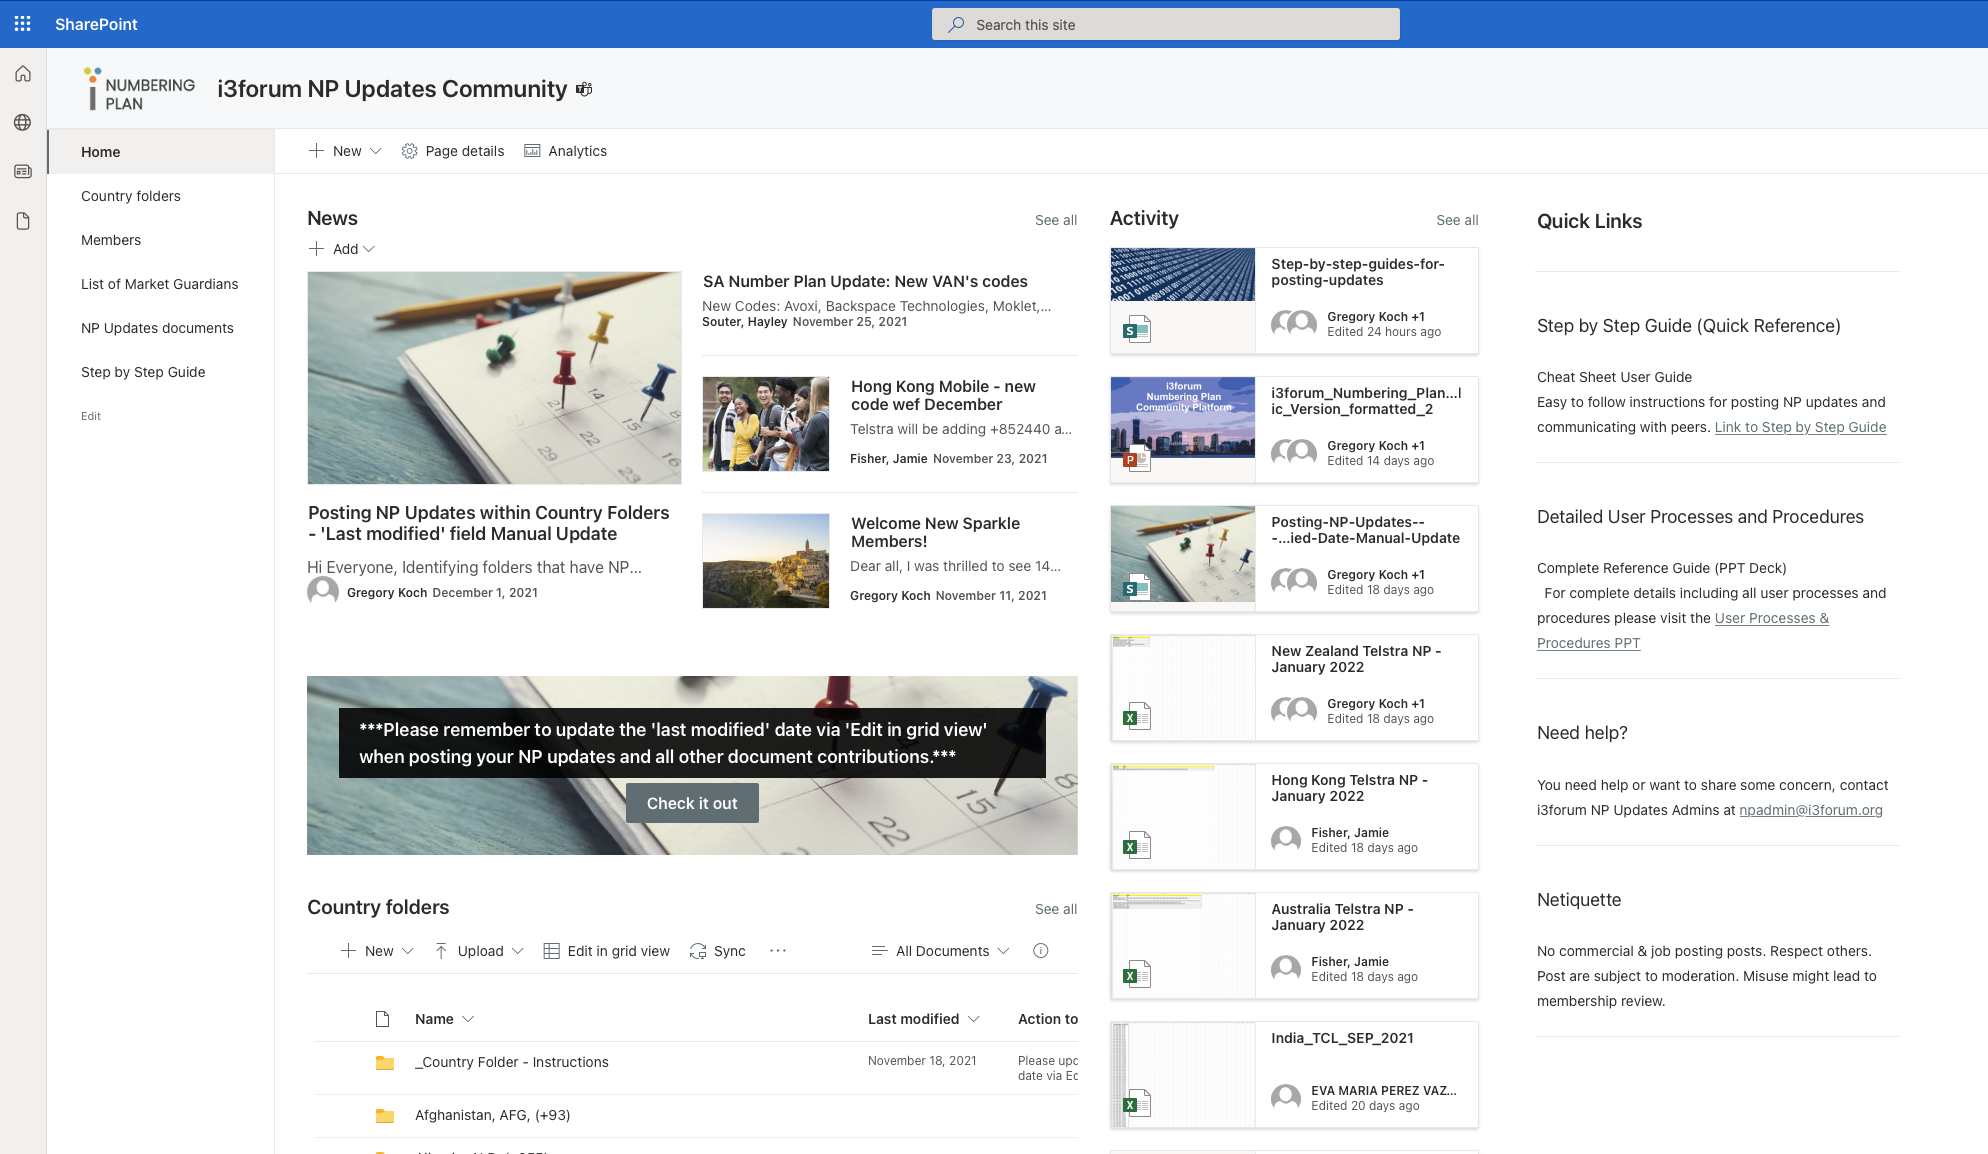Click the _Country Folder - Instructions folder icon
The height and width of the screenshot is (1154, 1988).
pyautogui.click(x=384, y=1063)
